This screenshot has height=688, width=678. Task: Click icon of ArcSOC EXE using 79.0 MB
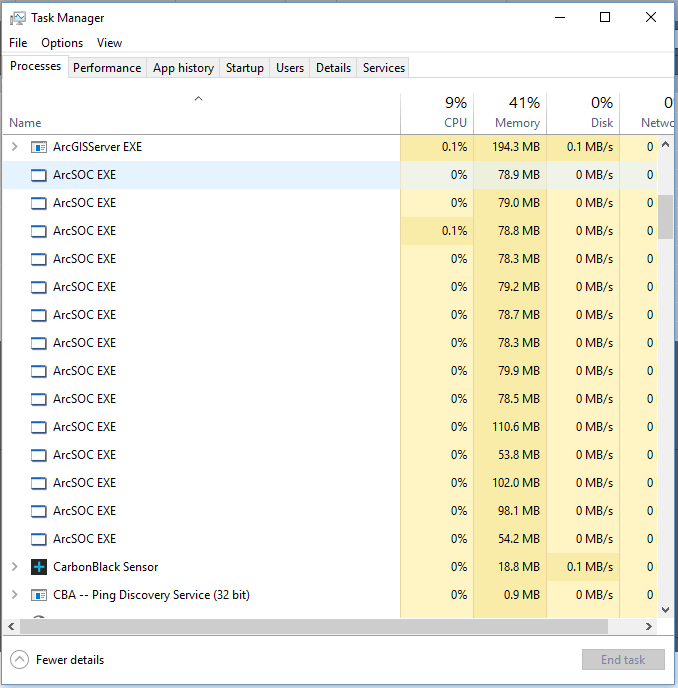(39, 203)
